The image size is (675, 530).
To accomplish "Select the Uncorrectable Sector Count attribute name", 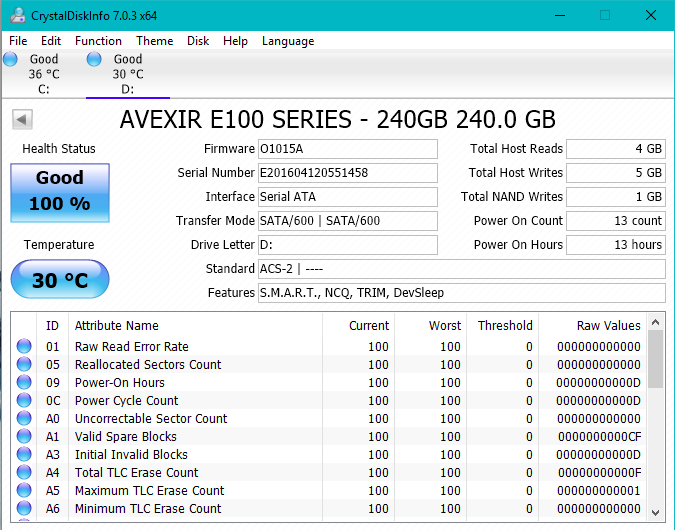I will pyautogui.click(x=151, y=418).
